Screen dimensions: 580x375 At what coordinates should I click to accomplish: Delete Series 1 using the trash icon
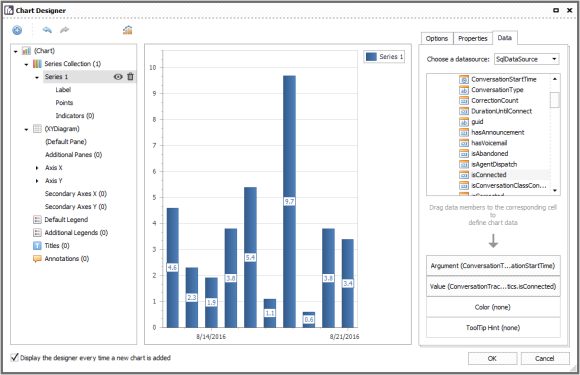point(130,77)
